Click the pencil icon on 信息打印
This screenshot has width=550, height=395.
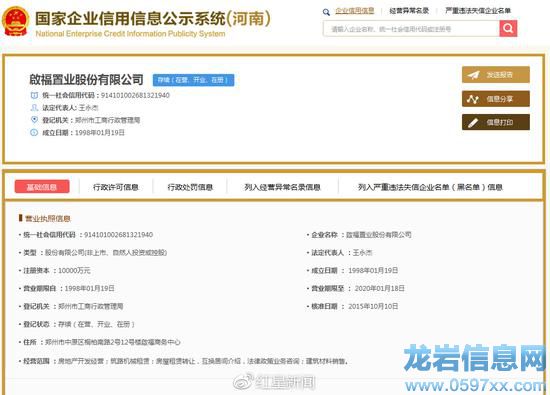point(473,122)
